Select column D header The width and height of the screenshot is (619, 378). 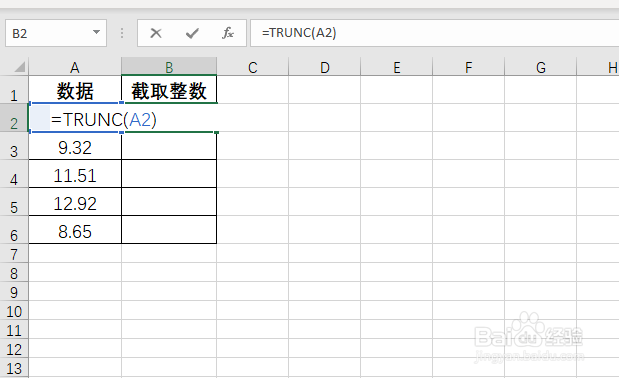[325, 67]
